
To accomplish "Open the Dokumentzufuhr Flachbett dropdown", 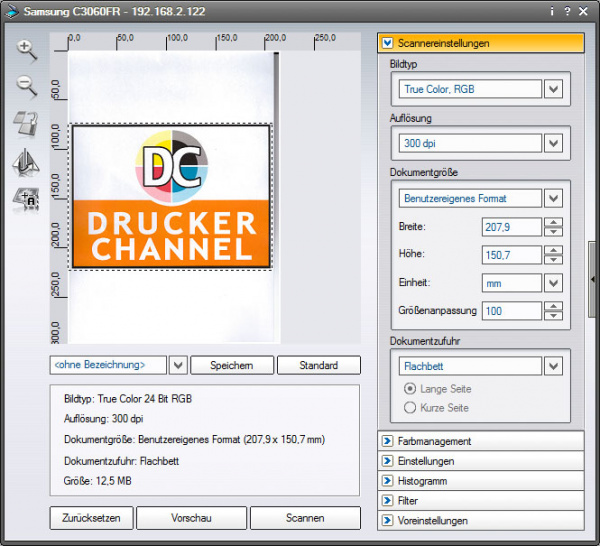I will [554, 366].
